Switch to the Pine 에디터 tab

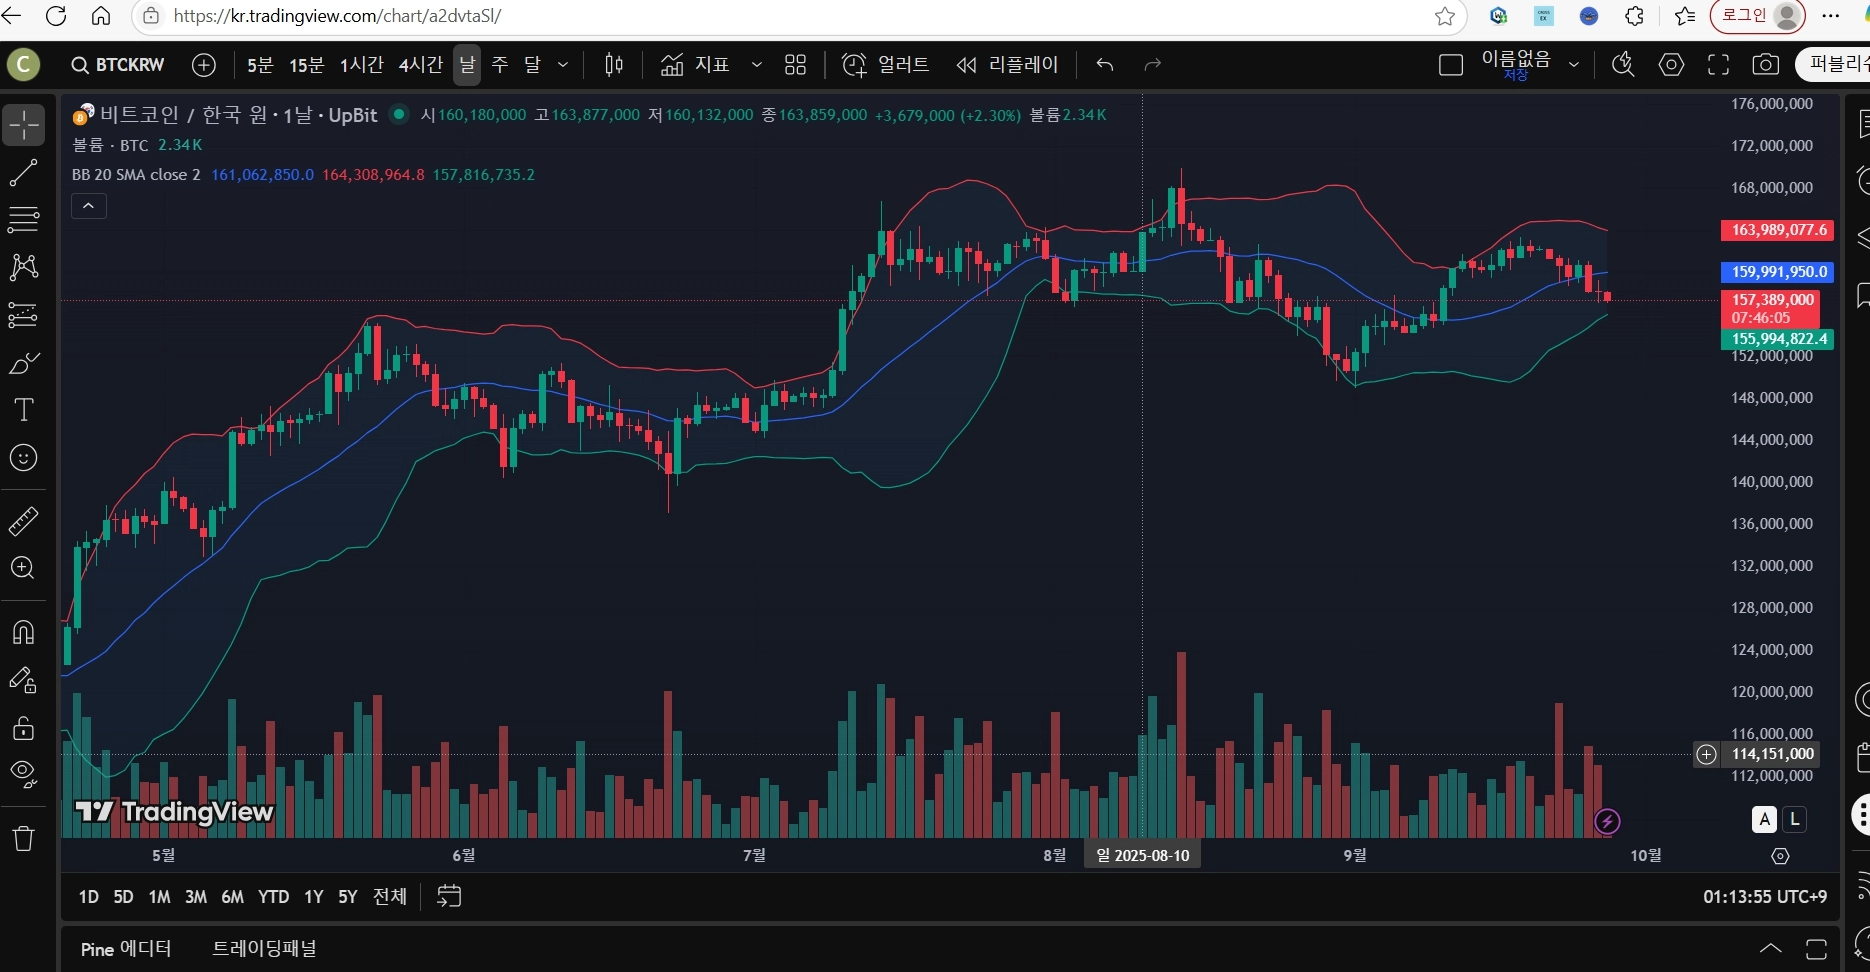pyautogui.click(x=126, y=949)
